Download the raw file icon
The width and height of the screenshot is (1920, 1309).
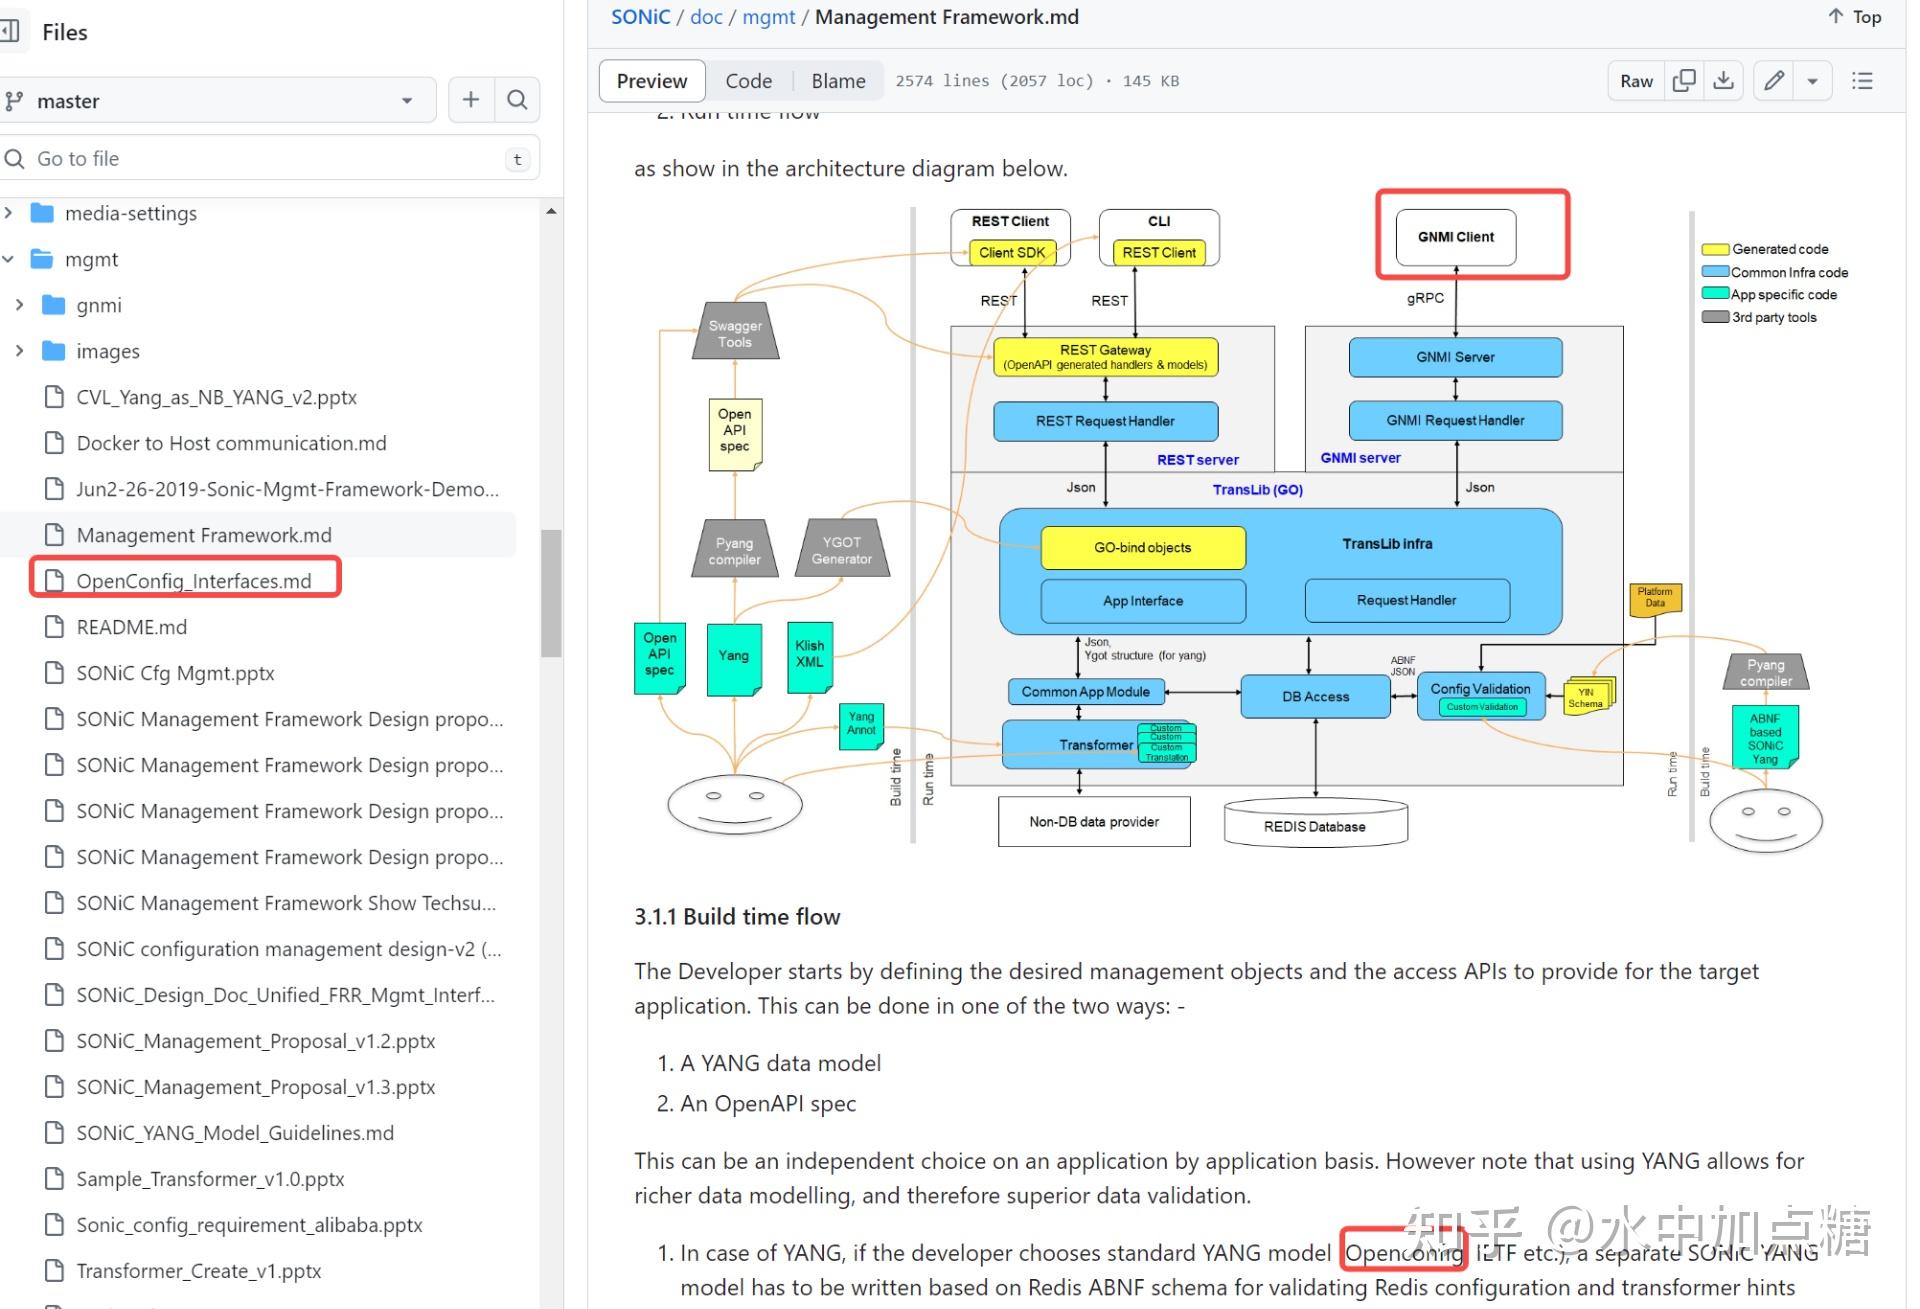pyautogui.click(x=1723, y=81)
